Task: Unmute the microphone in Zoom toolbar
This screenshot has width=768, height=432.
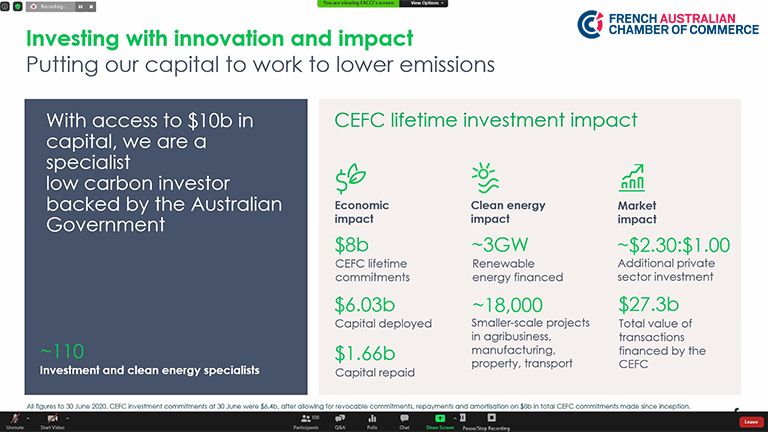Action: coord(15,420)
